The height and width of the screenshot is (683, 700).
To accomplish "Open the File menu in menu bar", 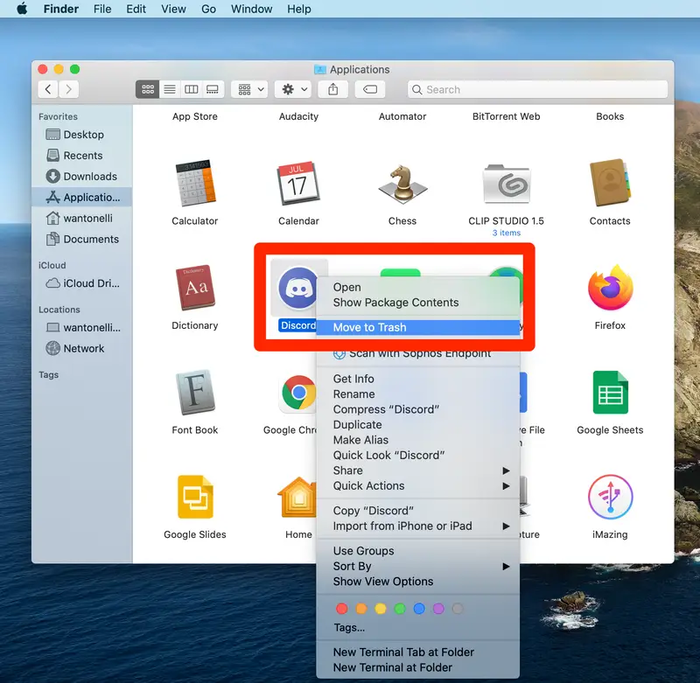I will [x=102, y=9].
